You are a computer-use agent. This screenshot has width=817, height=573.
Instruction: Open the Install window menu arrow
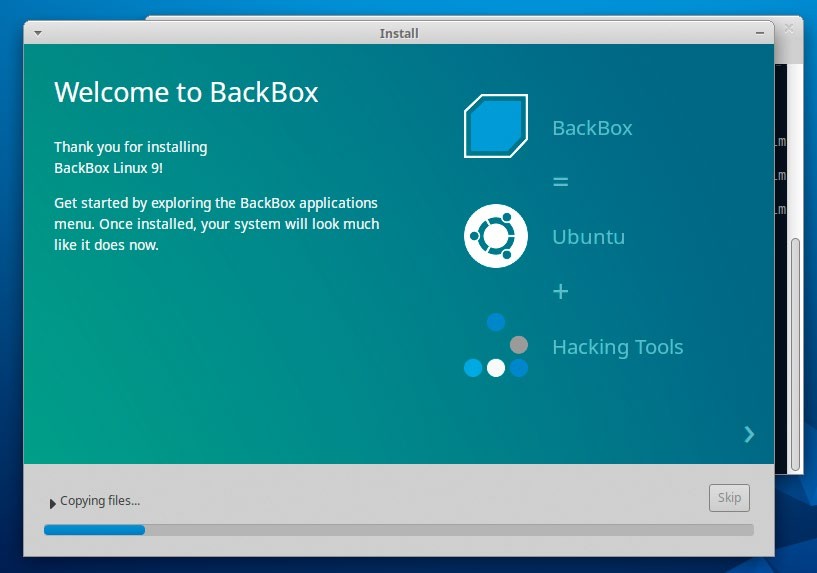tap(38, 33)
